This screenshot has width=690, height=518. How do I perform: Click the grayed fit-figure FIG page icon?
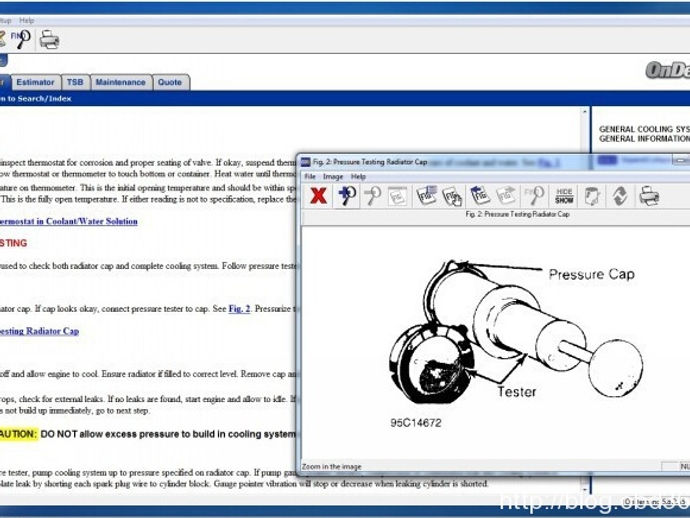coord(398,196)
